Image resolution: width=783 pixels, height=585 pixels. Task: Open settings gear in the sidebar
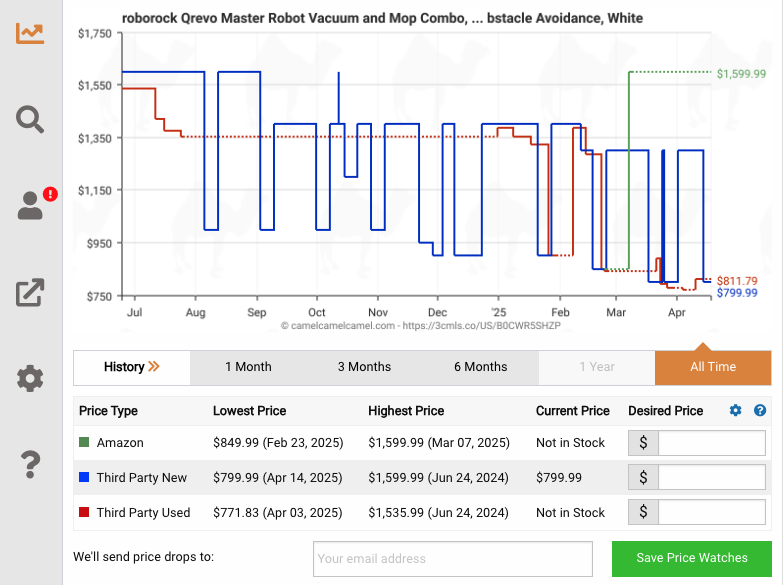pos(30,378)
